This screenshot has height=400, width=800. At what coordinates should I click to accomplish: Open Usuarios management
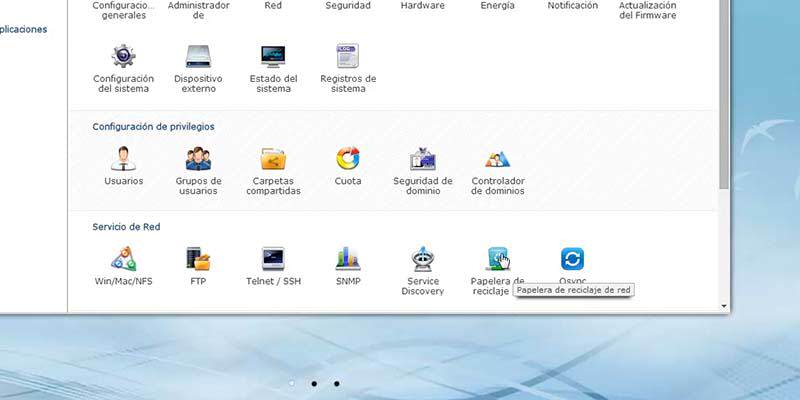tap(123, 159)
